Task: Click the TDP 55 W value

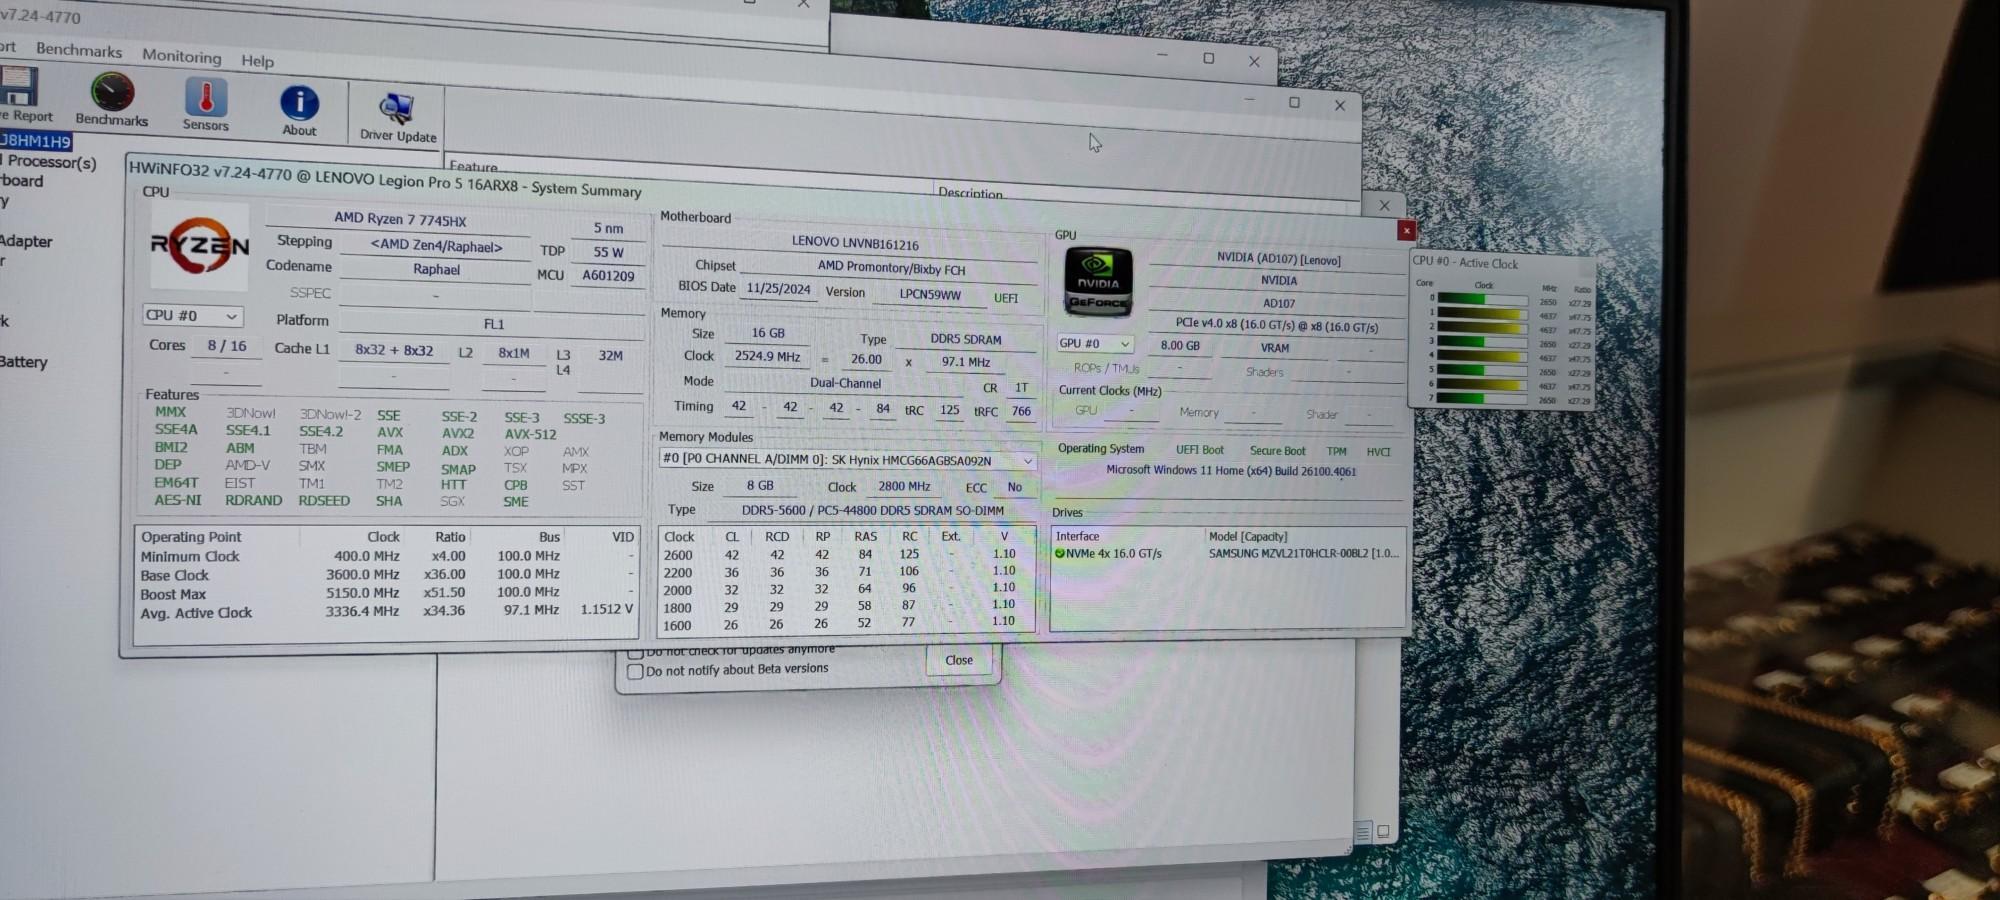Action: pyautogui.click(x=608, y=252)
